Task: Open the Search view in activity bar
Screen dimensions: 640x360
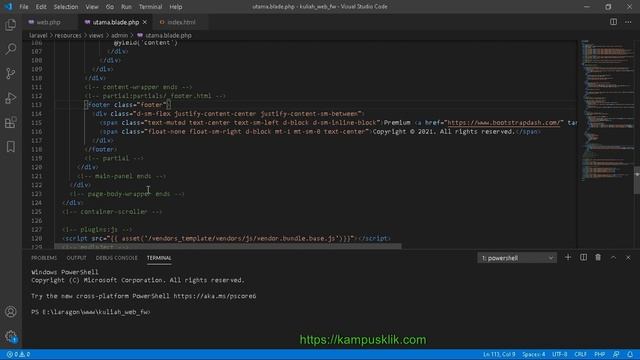Action: pos(11,49)
